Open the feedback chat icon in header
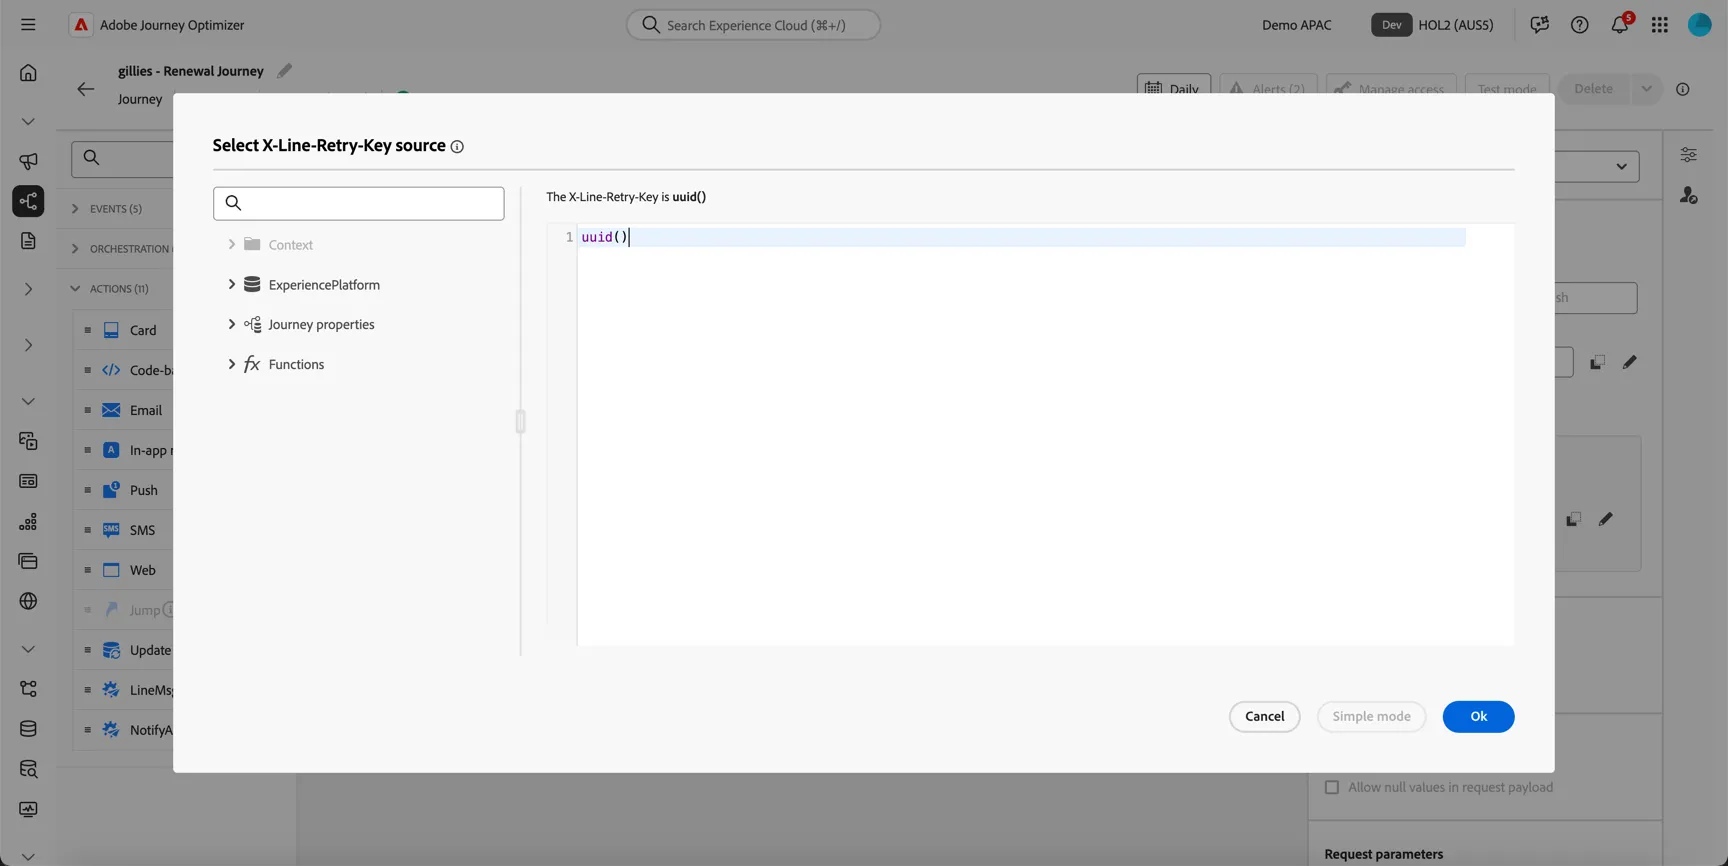 (1539, 25)
